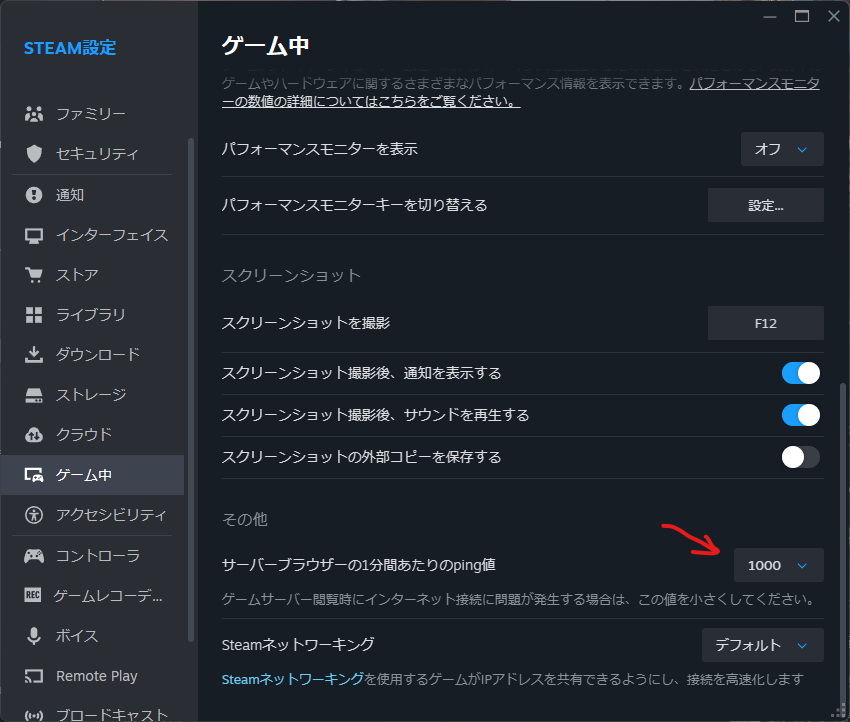Click the アクセシビリティ accessibility icon

coord(34,515)
